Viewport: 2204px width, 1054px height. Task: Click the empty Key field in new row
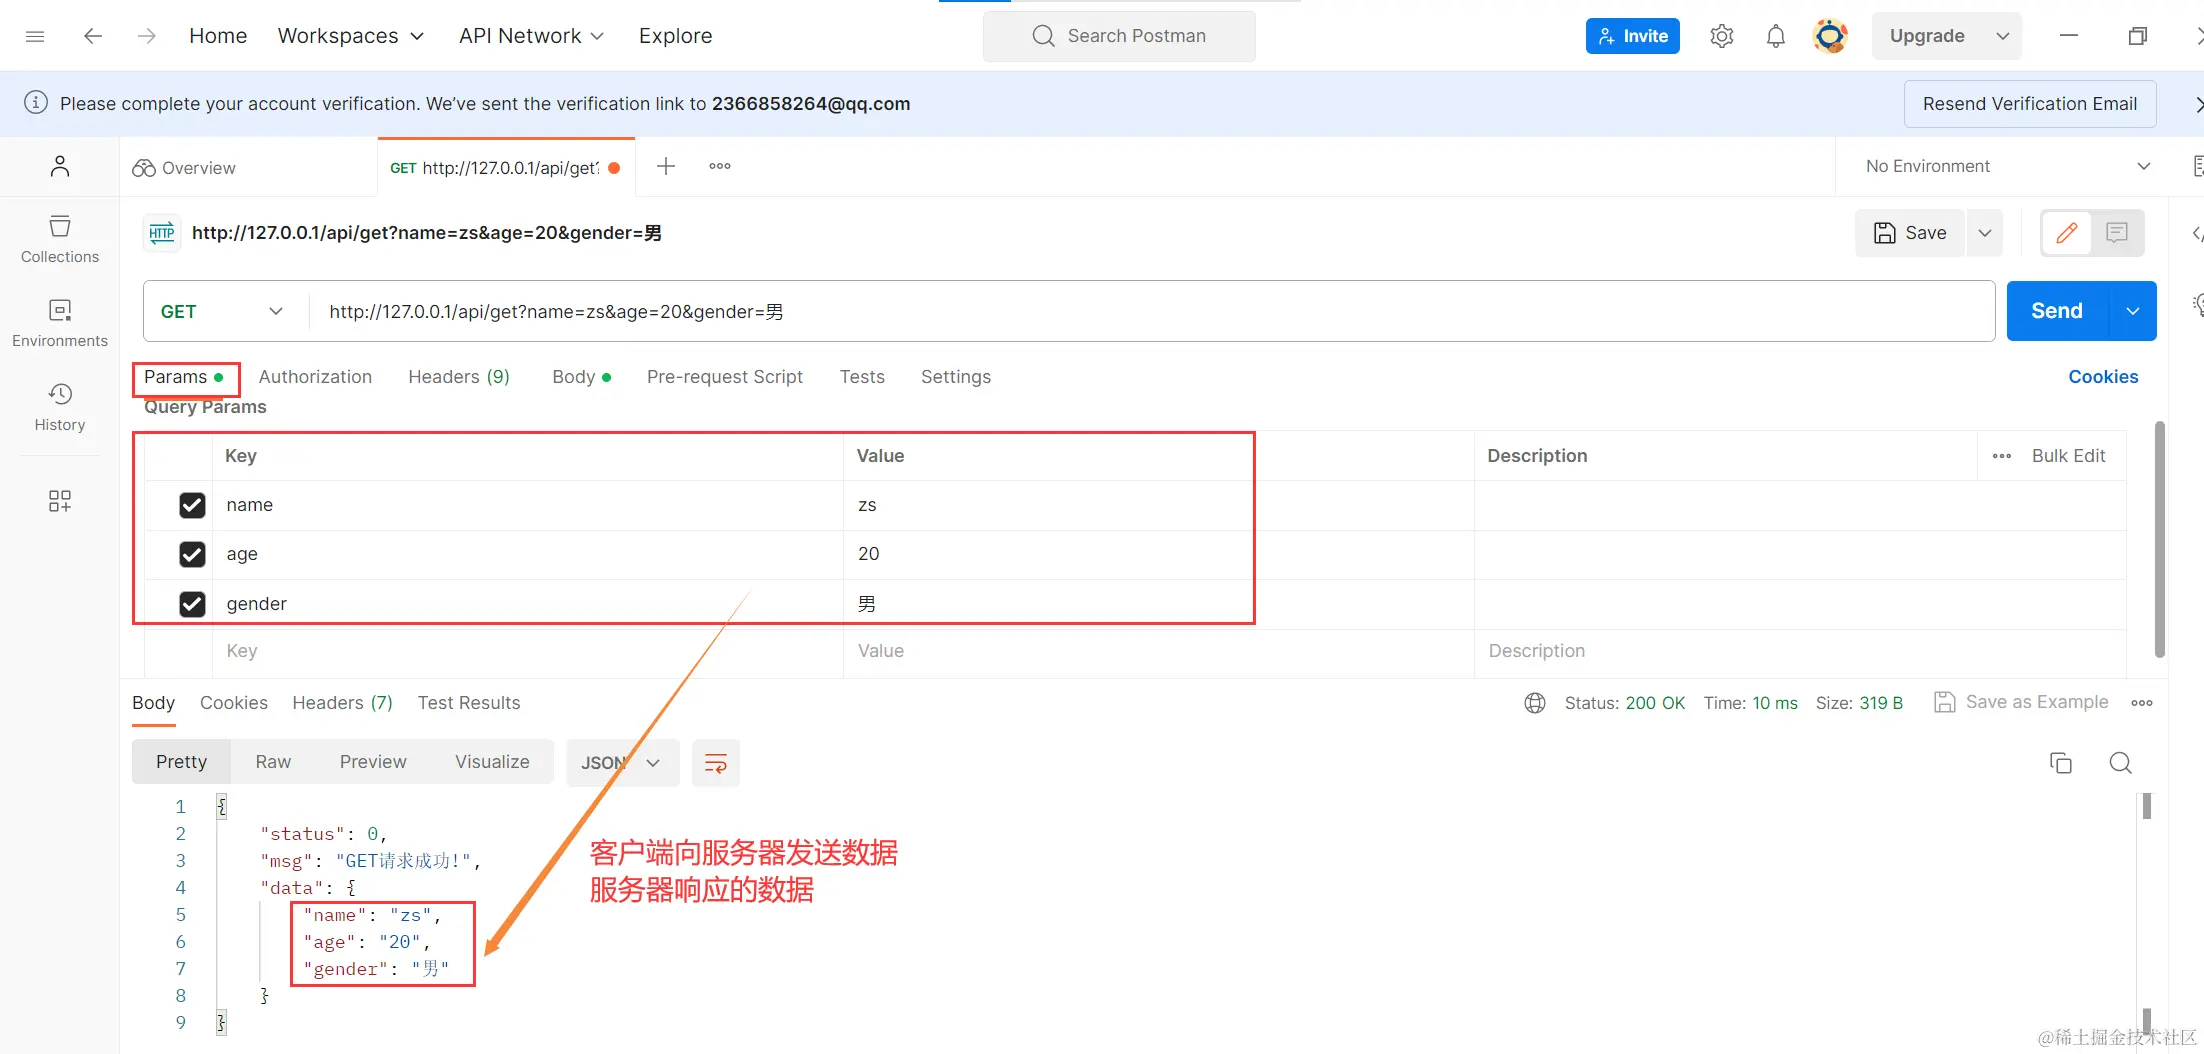pos(527,651)
